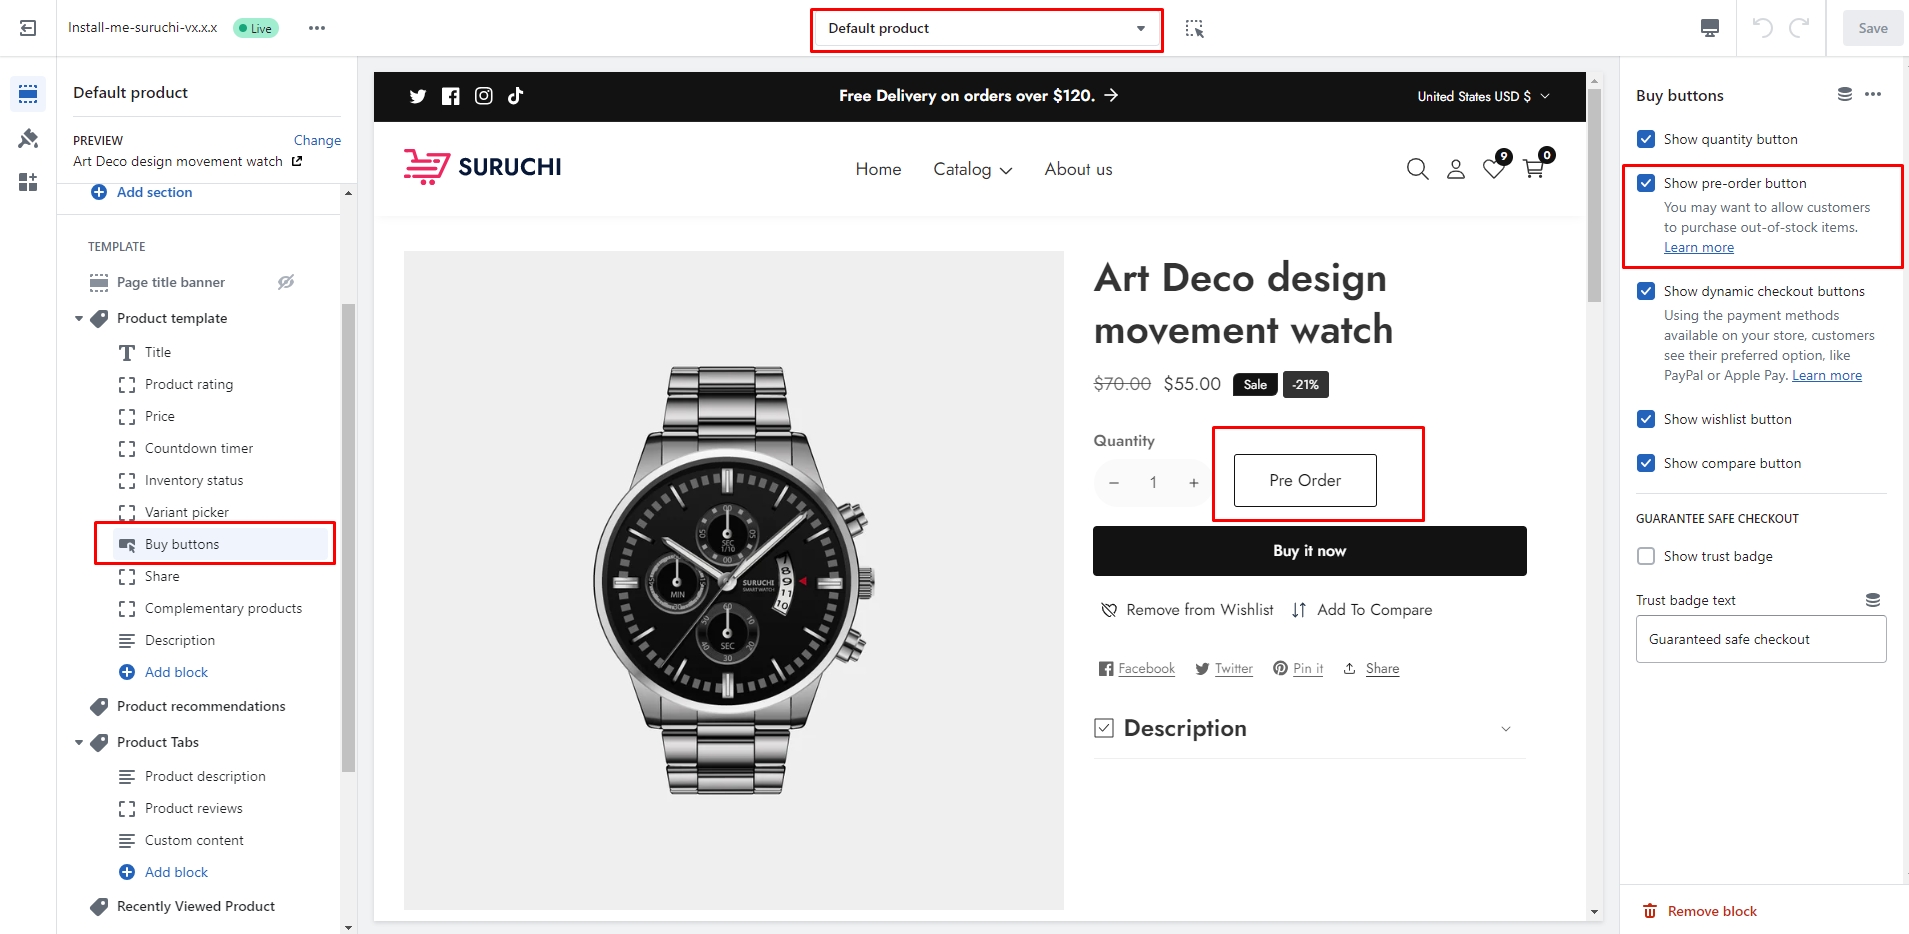Open the Catalog menu in store navigation
Viewport: 1909px width, 934px height.
coord(972,170)
